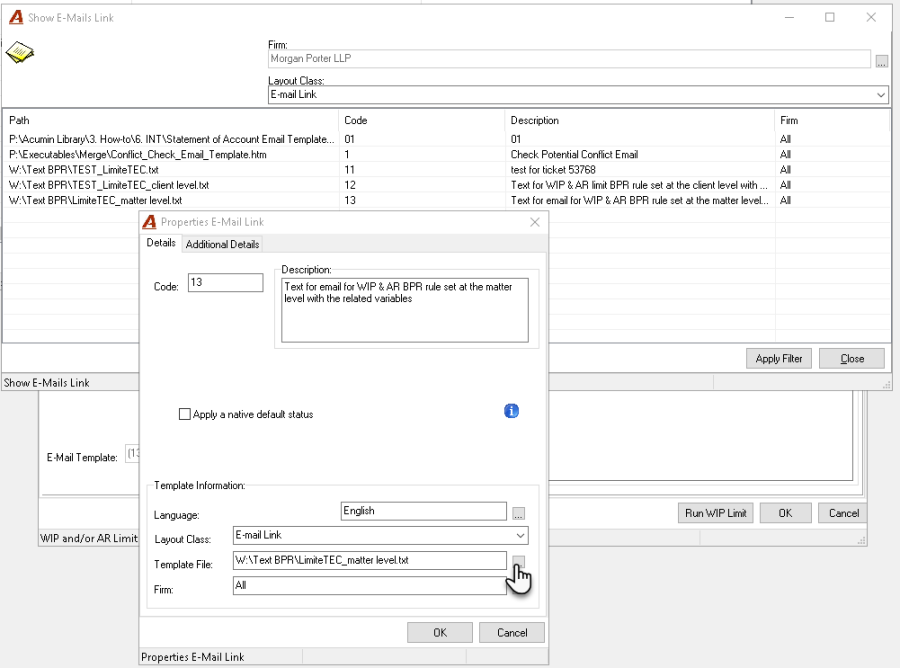The width and height of the screenshot is (900, 668).
Task: Click the Template File path field
Action: (370, 560)
